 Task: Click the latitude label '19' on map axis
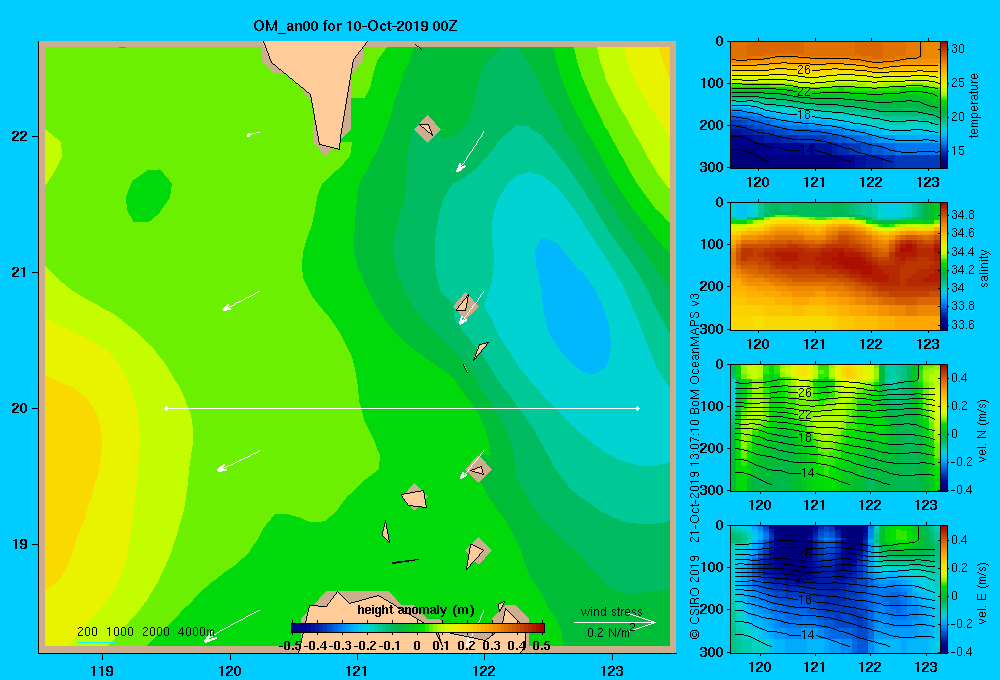[x=20, y=544]
